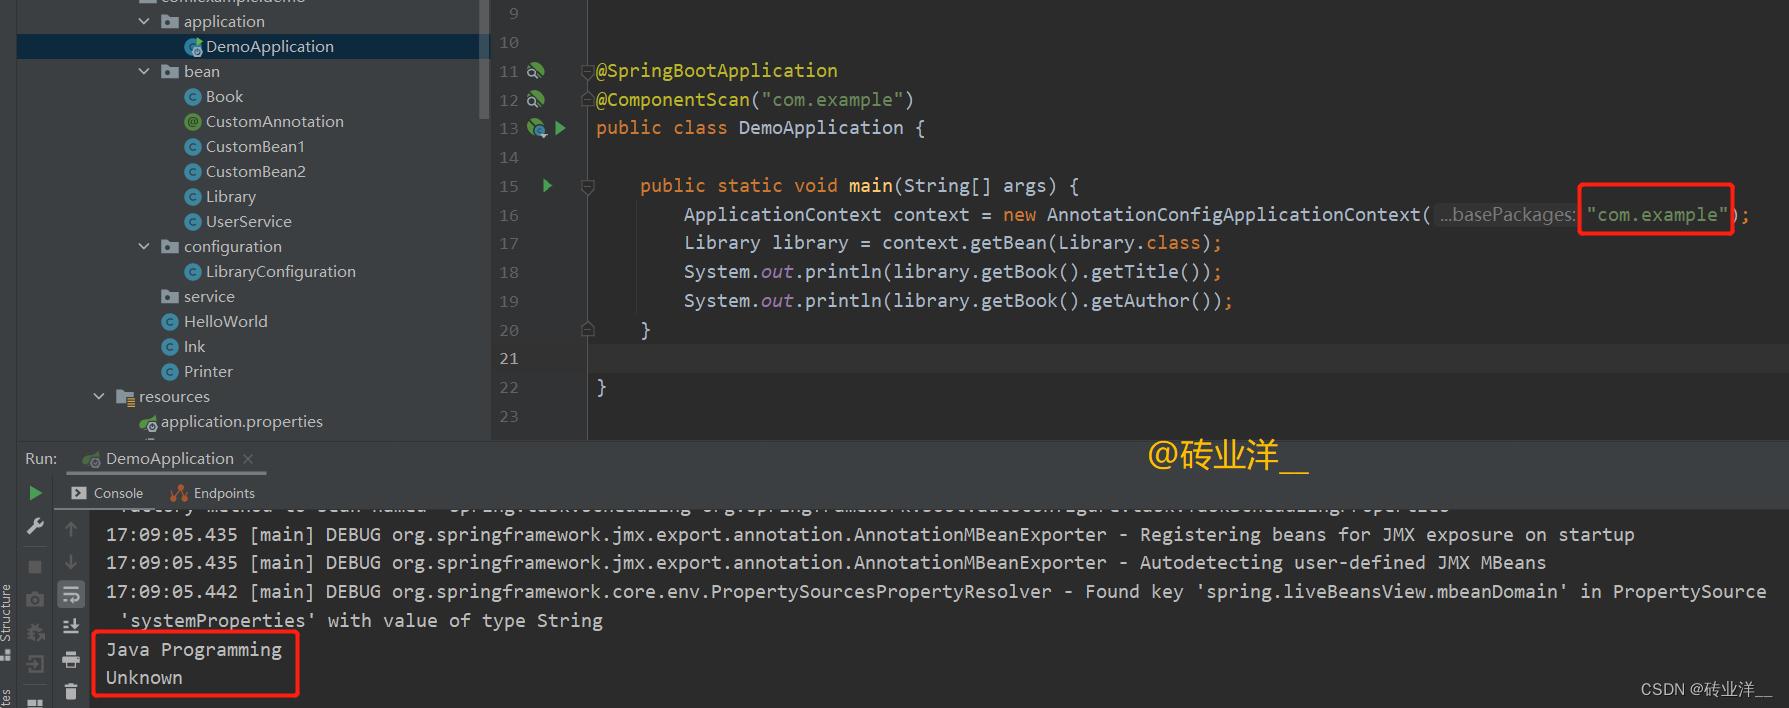Collapse the main method at line 15

[x=588, y=186]
